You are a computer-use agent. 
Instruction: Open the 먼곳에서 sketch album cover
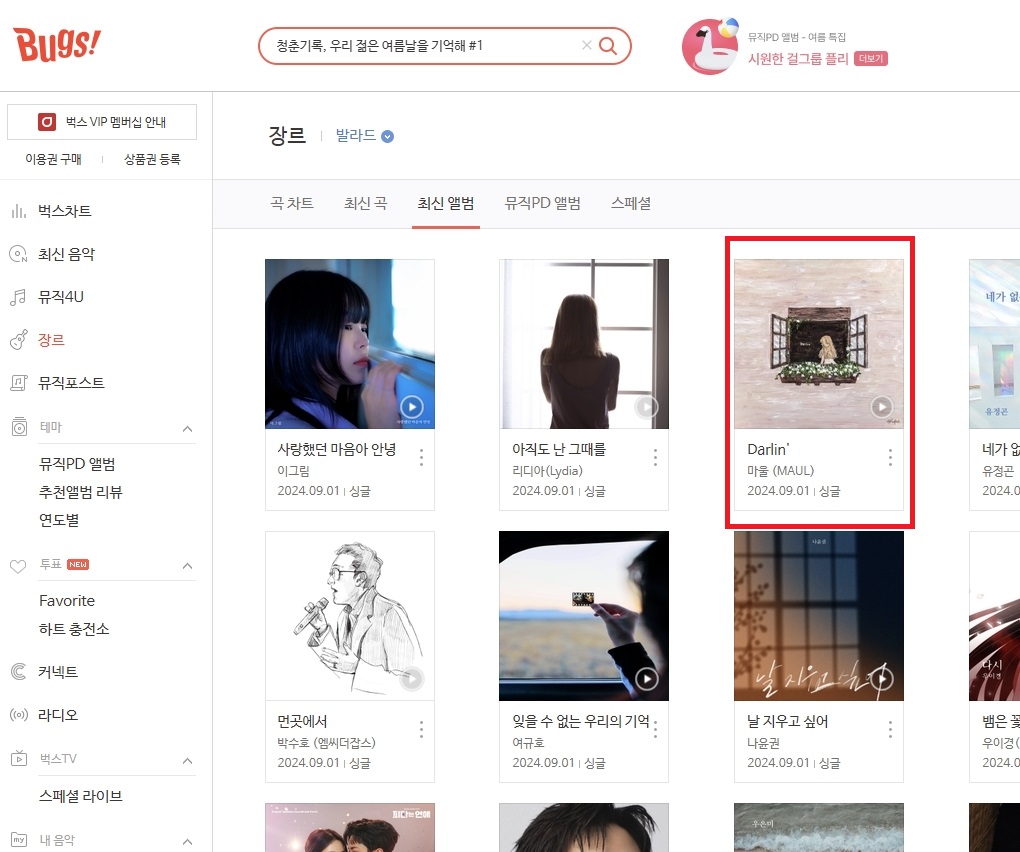(x=350, y=616)
